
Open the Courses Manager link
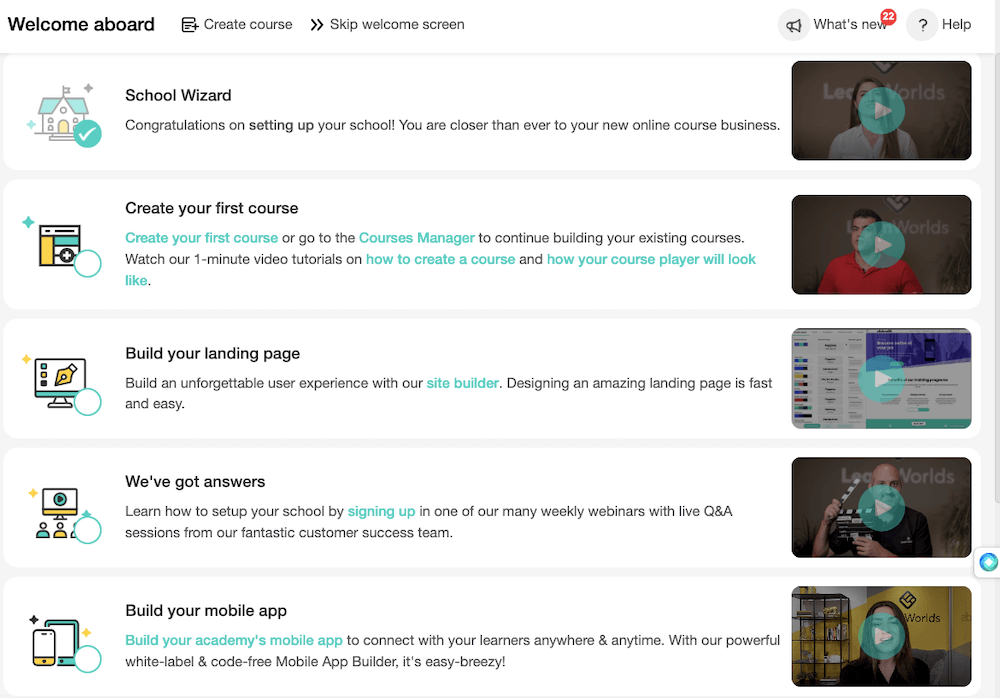coord(417,238)
